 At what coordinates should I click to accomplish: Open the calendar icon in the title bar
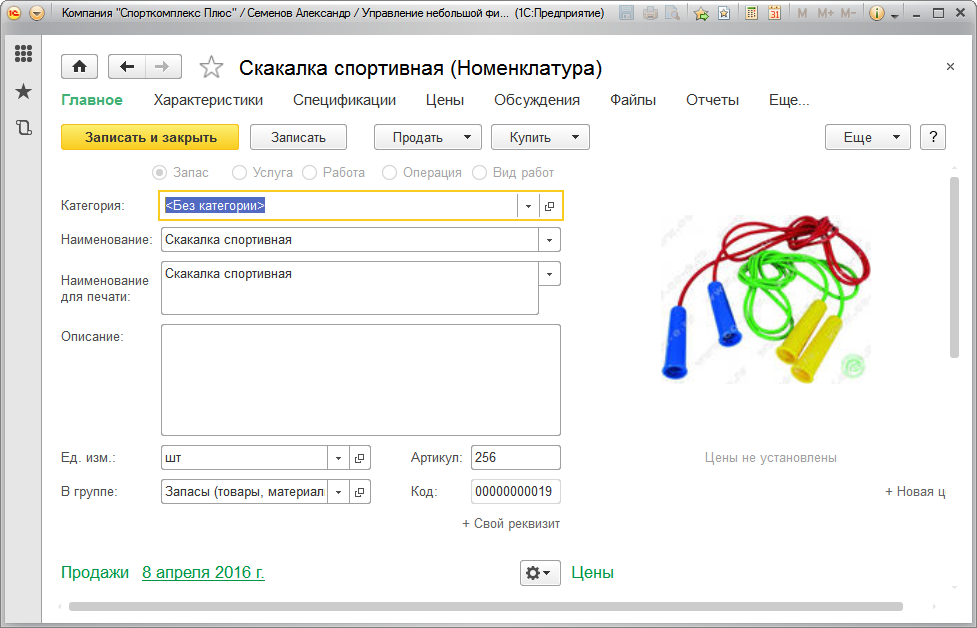click(x=774, y=14)
